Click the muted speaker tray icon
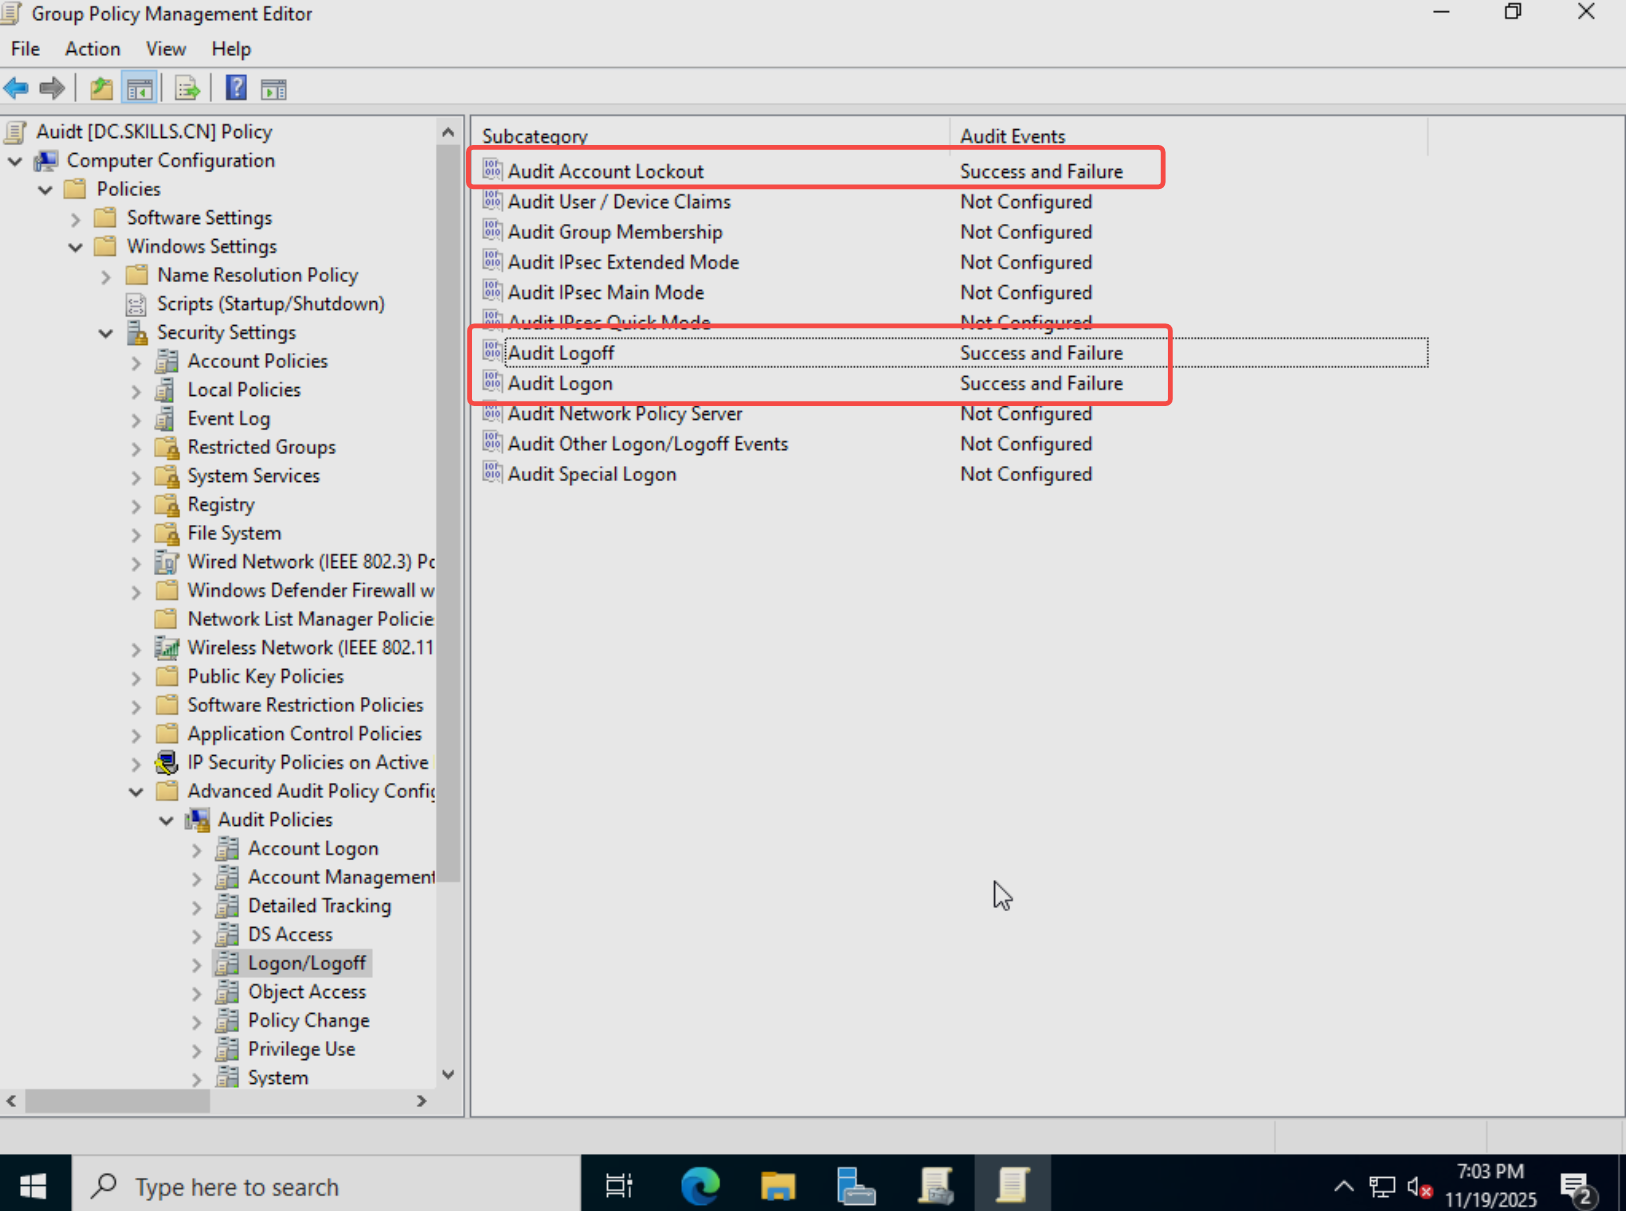The image size is (1626, 1211). (1419, 1187)
